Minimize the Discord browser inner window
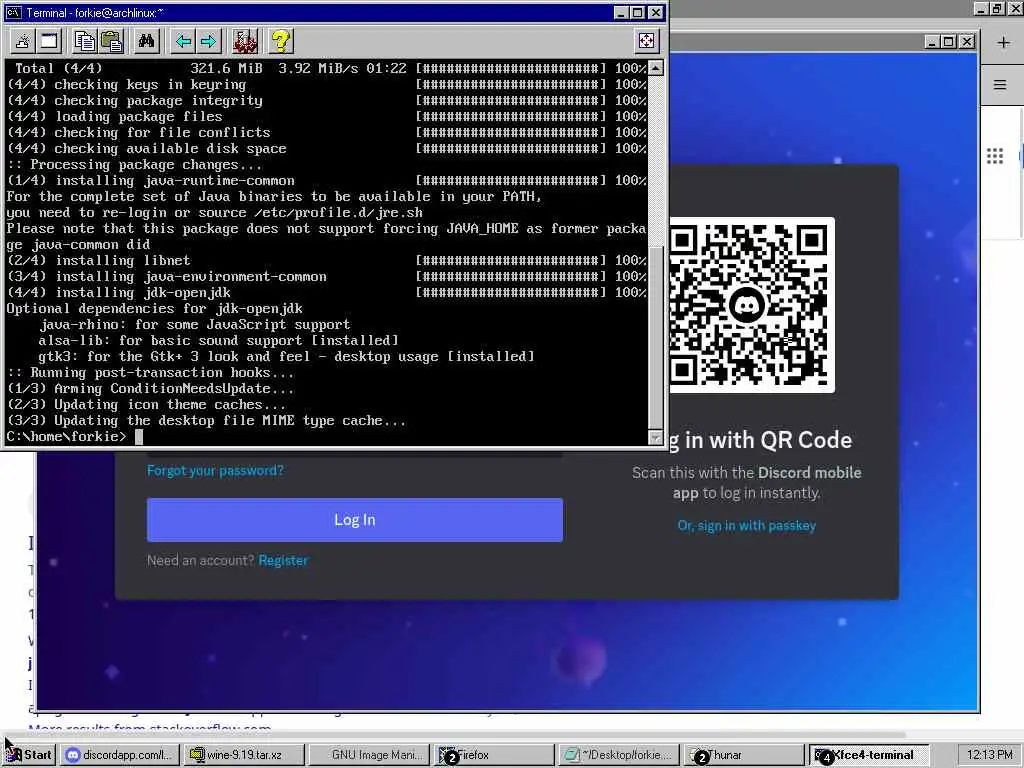The height and width of the screenshot is (768, 1024). tap(933, 42)
